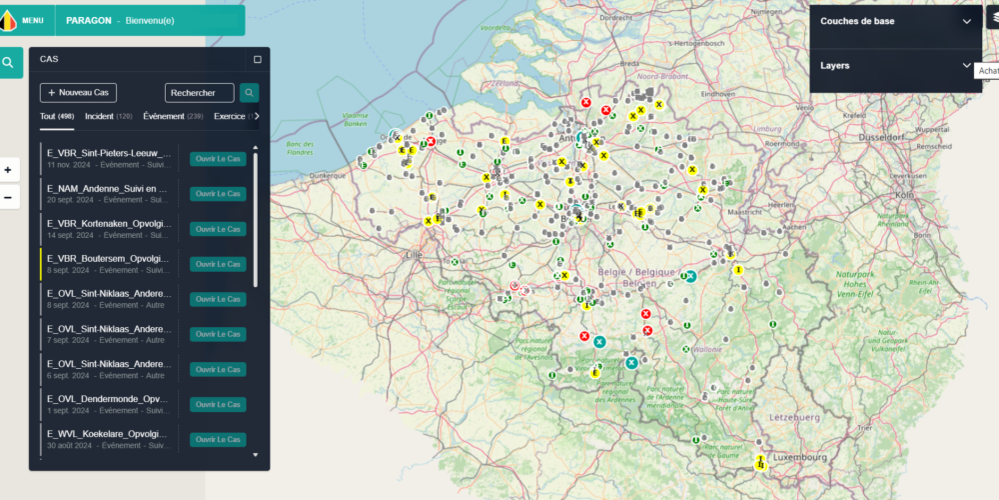Click yellow X marker northwest of Maastricht label
The image size is (999, 500).
click(703, 190)
